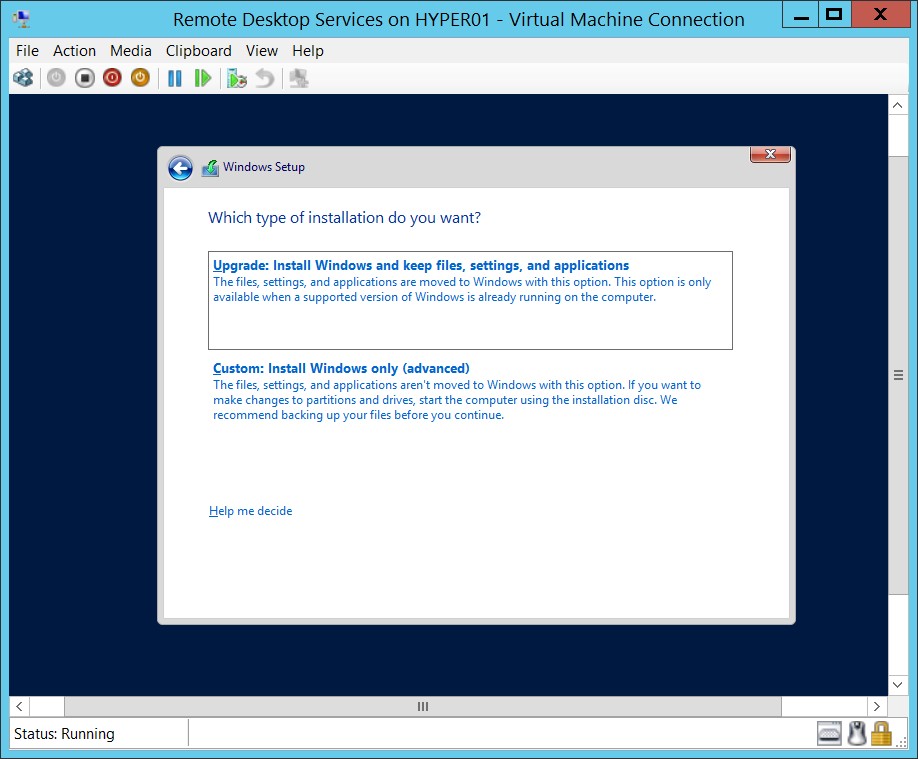Image resolution: width=918 pixels, height=759 pixels.
Task: Click the horizontal scrollbar left arrow
Action: (19, 706)
